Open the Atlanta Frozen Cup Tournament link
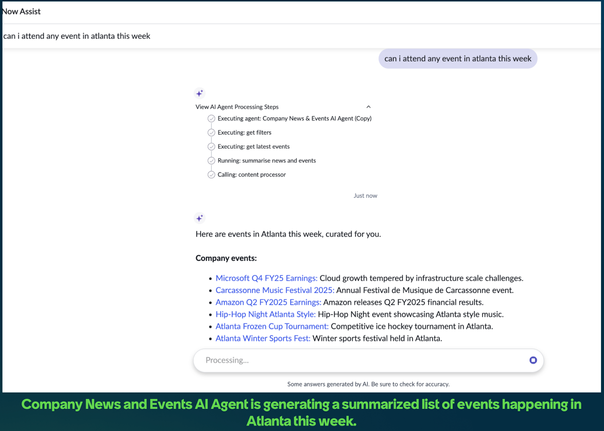The height and width of the screenshot is (431, 604). (x=272, y=326)
